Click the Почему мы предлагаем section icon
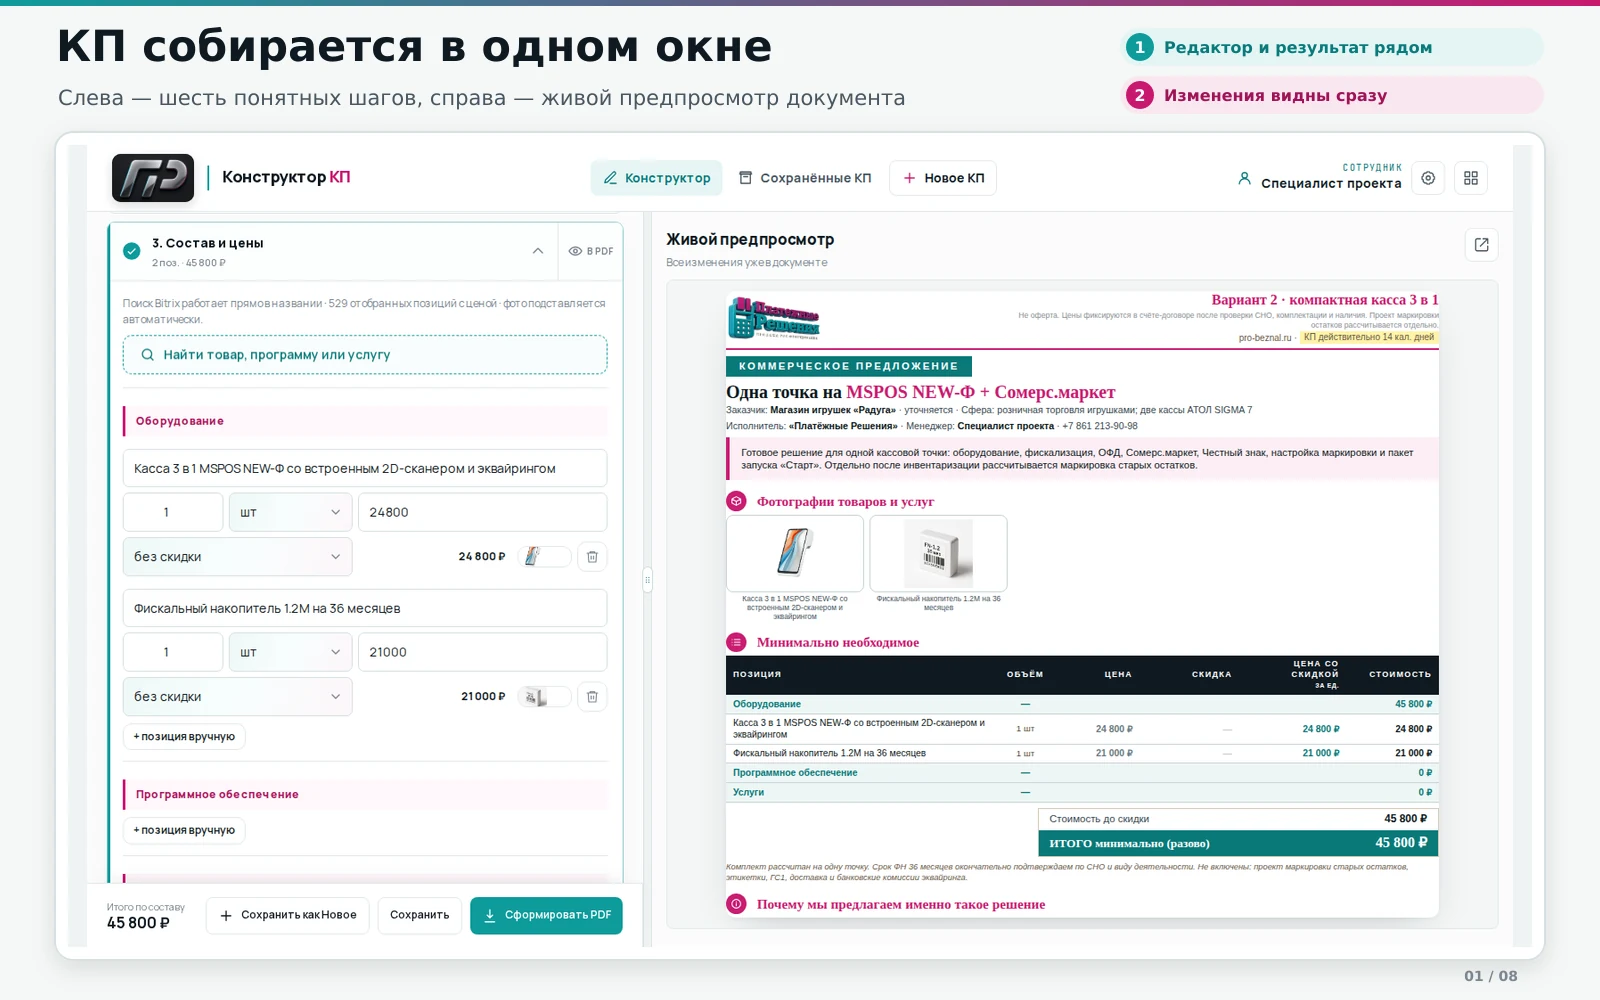This screenshot has height=1000, width=1600. 737,904
